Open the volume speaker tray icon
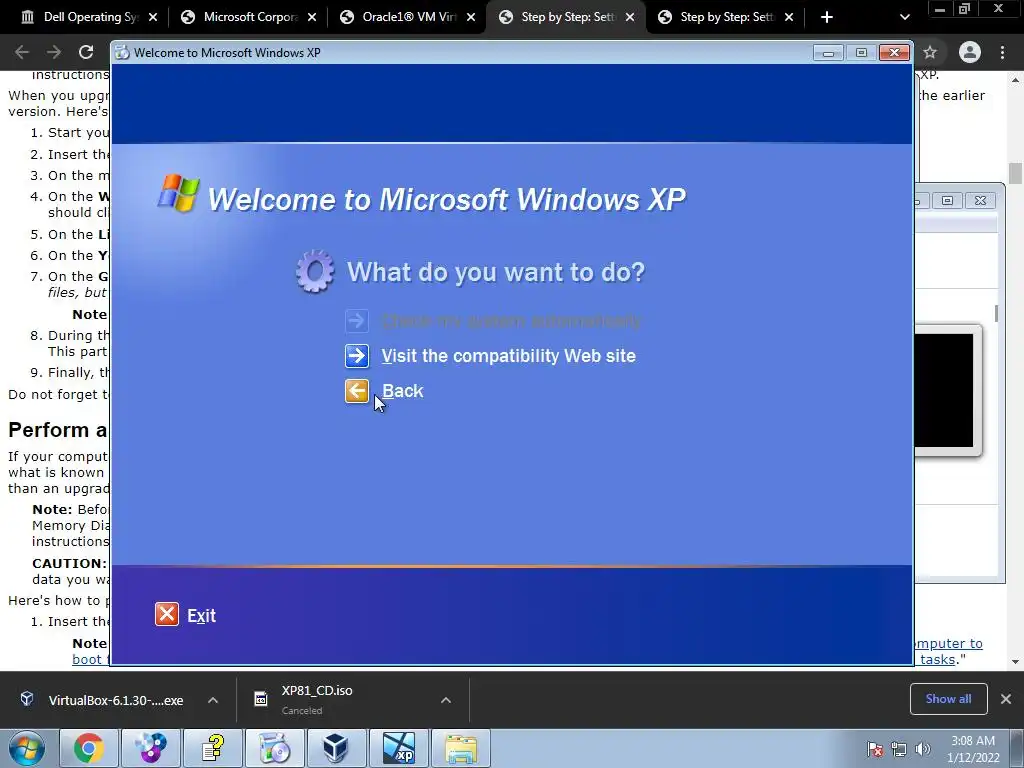 click(x=923, y=749)
